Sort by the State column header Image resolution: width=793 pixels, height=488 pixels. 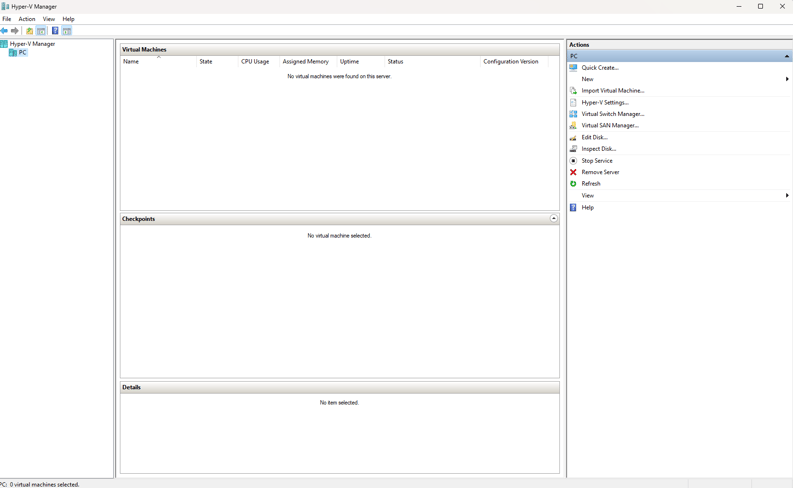tap(217, 62)
